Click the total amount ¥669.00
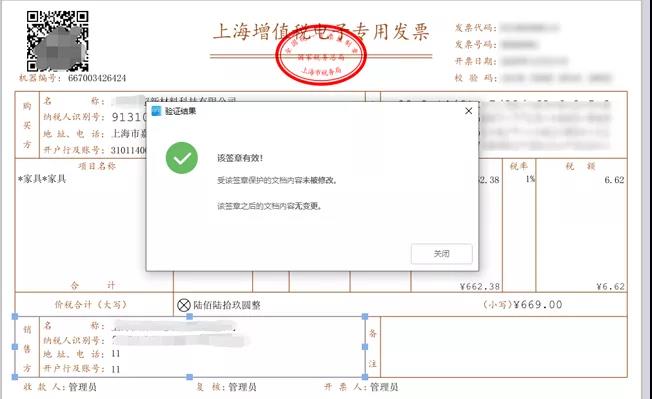The height and width of the screenshot is (399, 652). (538, 305)
